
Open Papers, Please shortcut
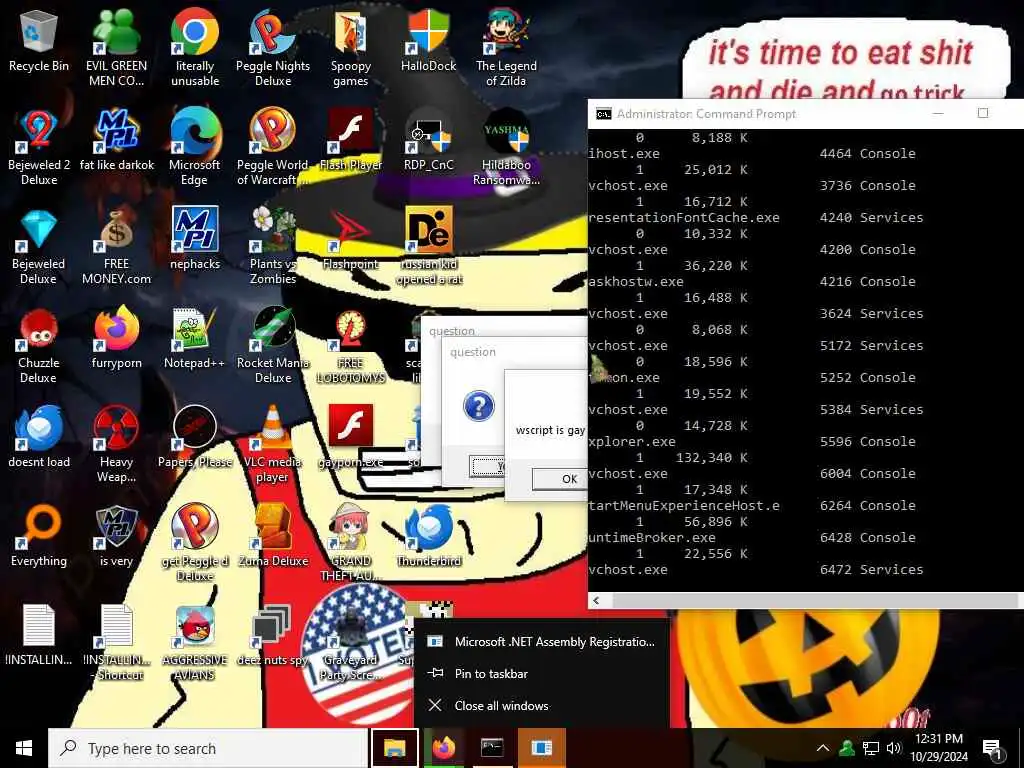point(195,437)
